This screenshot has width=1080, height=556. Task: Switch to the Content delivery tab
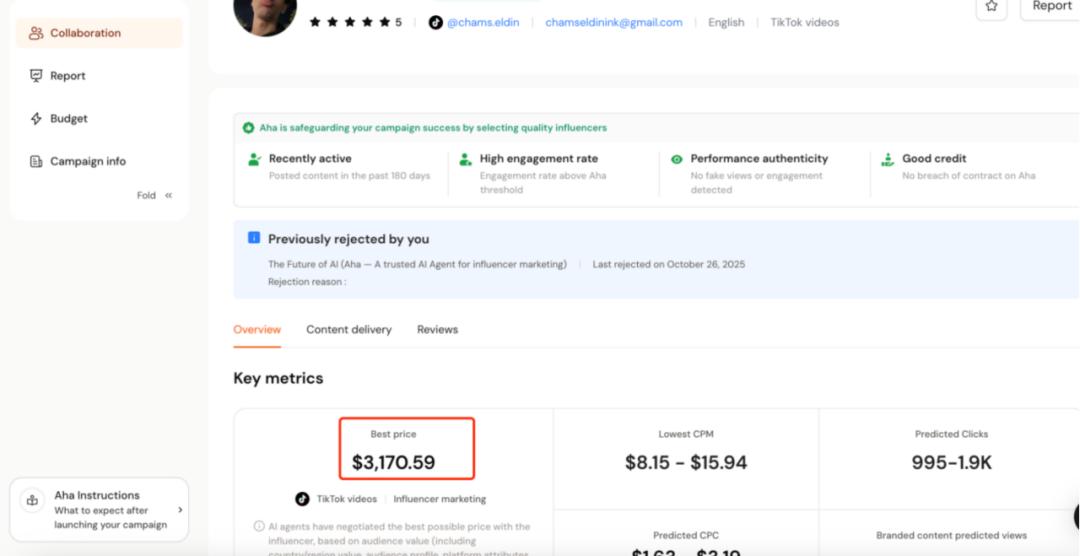[349, 329]
